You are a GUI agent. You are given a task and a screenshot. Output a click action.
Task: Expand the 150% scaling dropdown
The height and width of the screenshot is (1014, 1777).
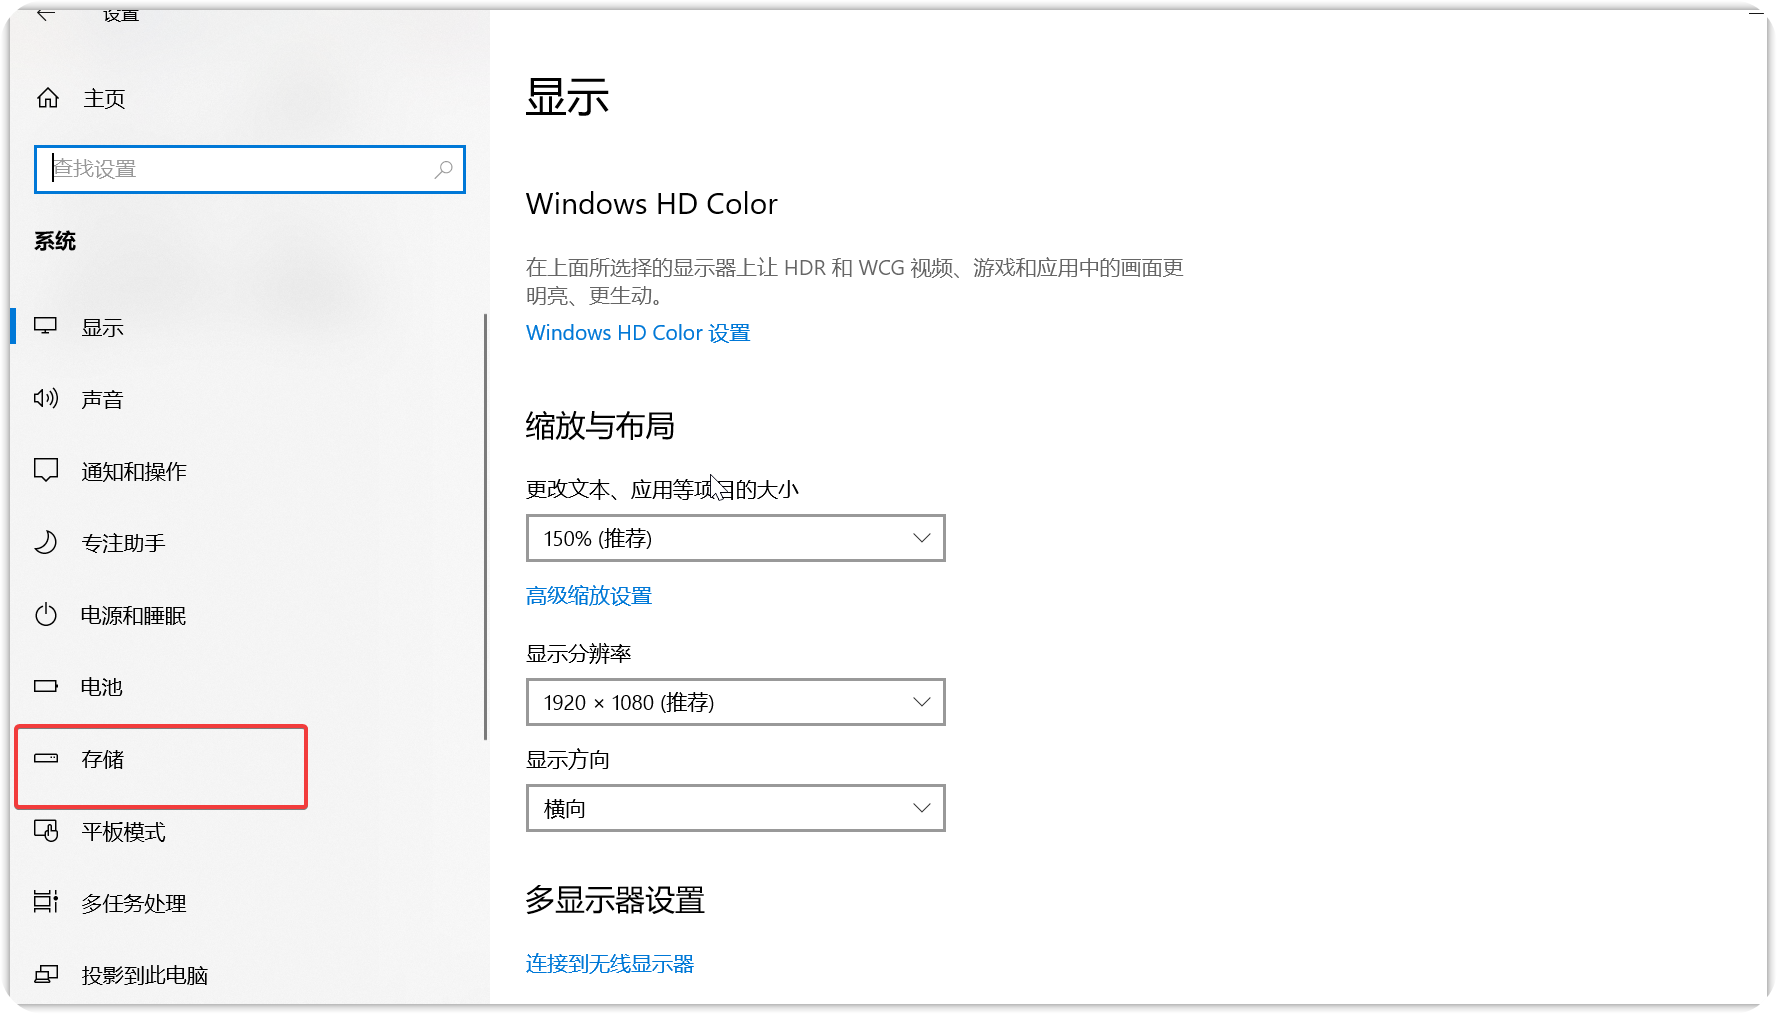tap(735, 538)
